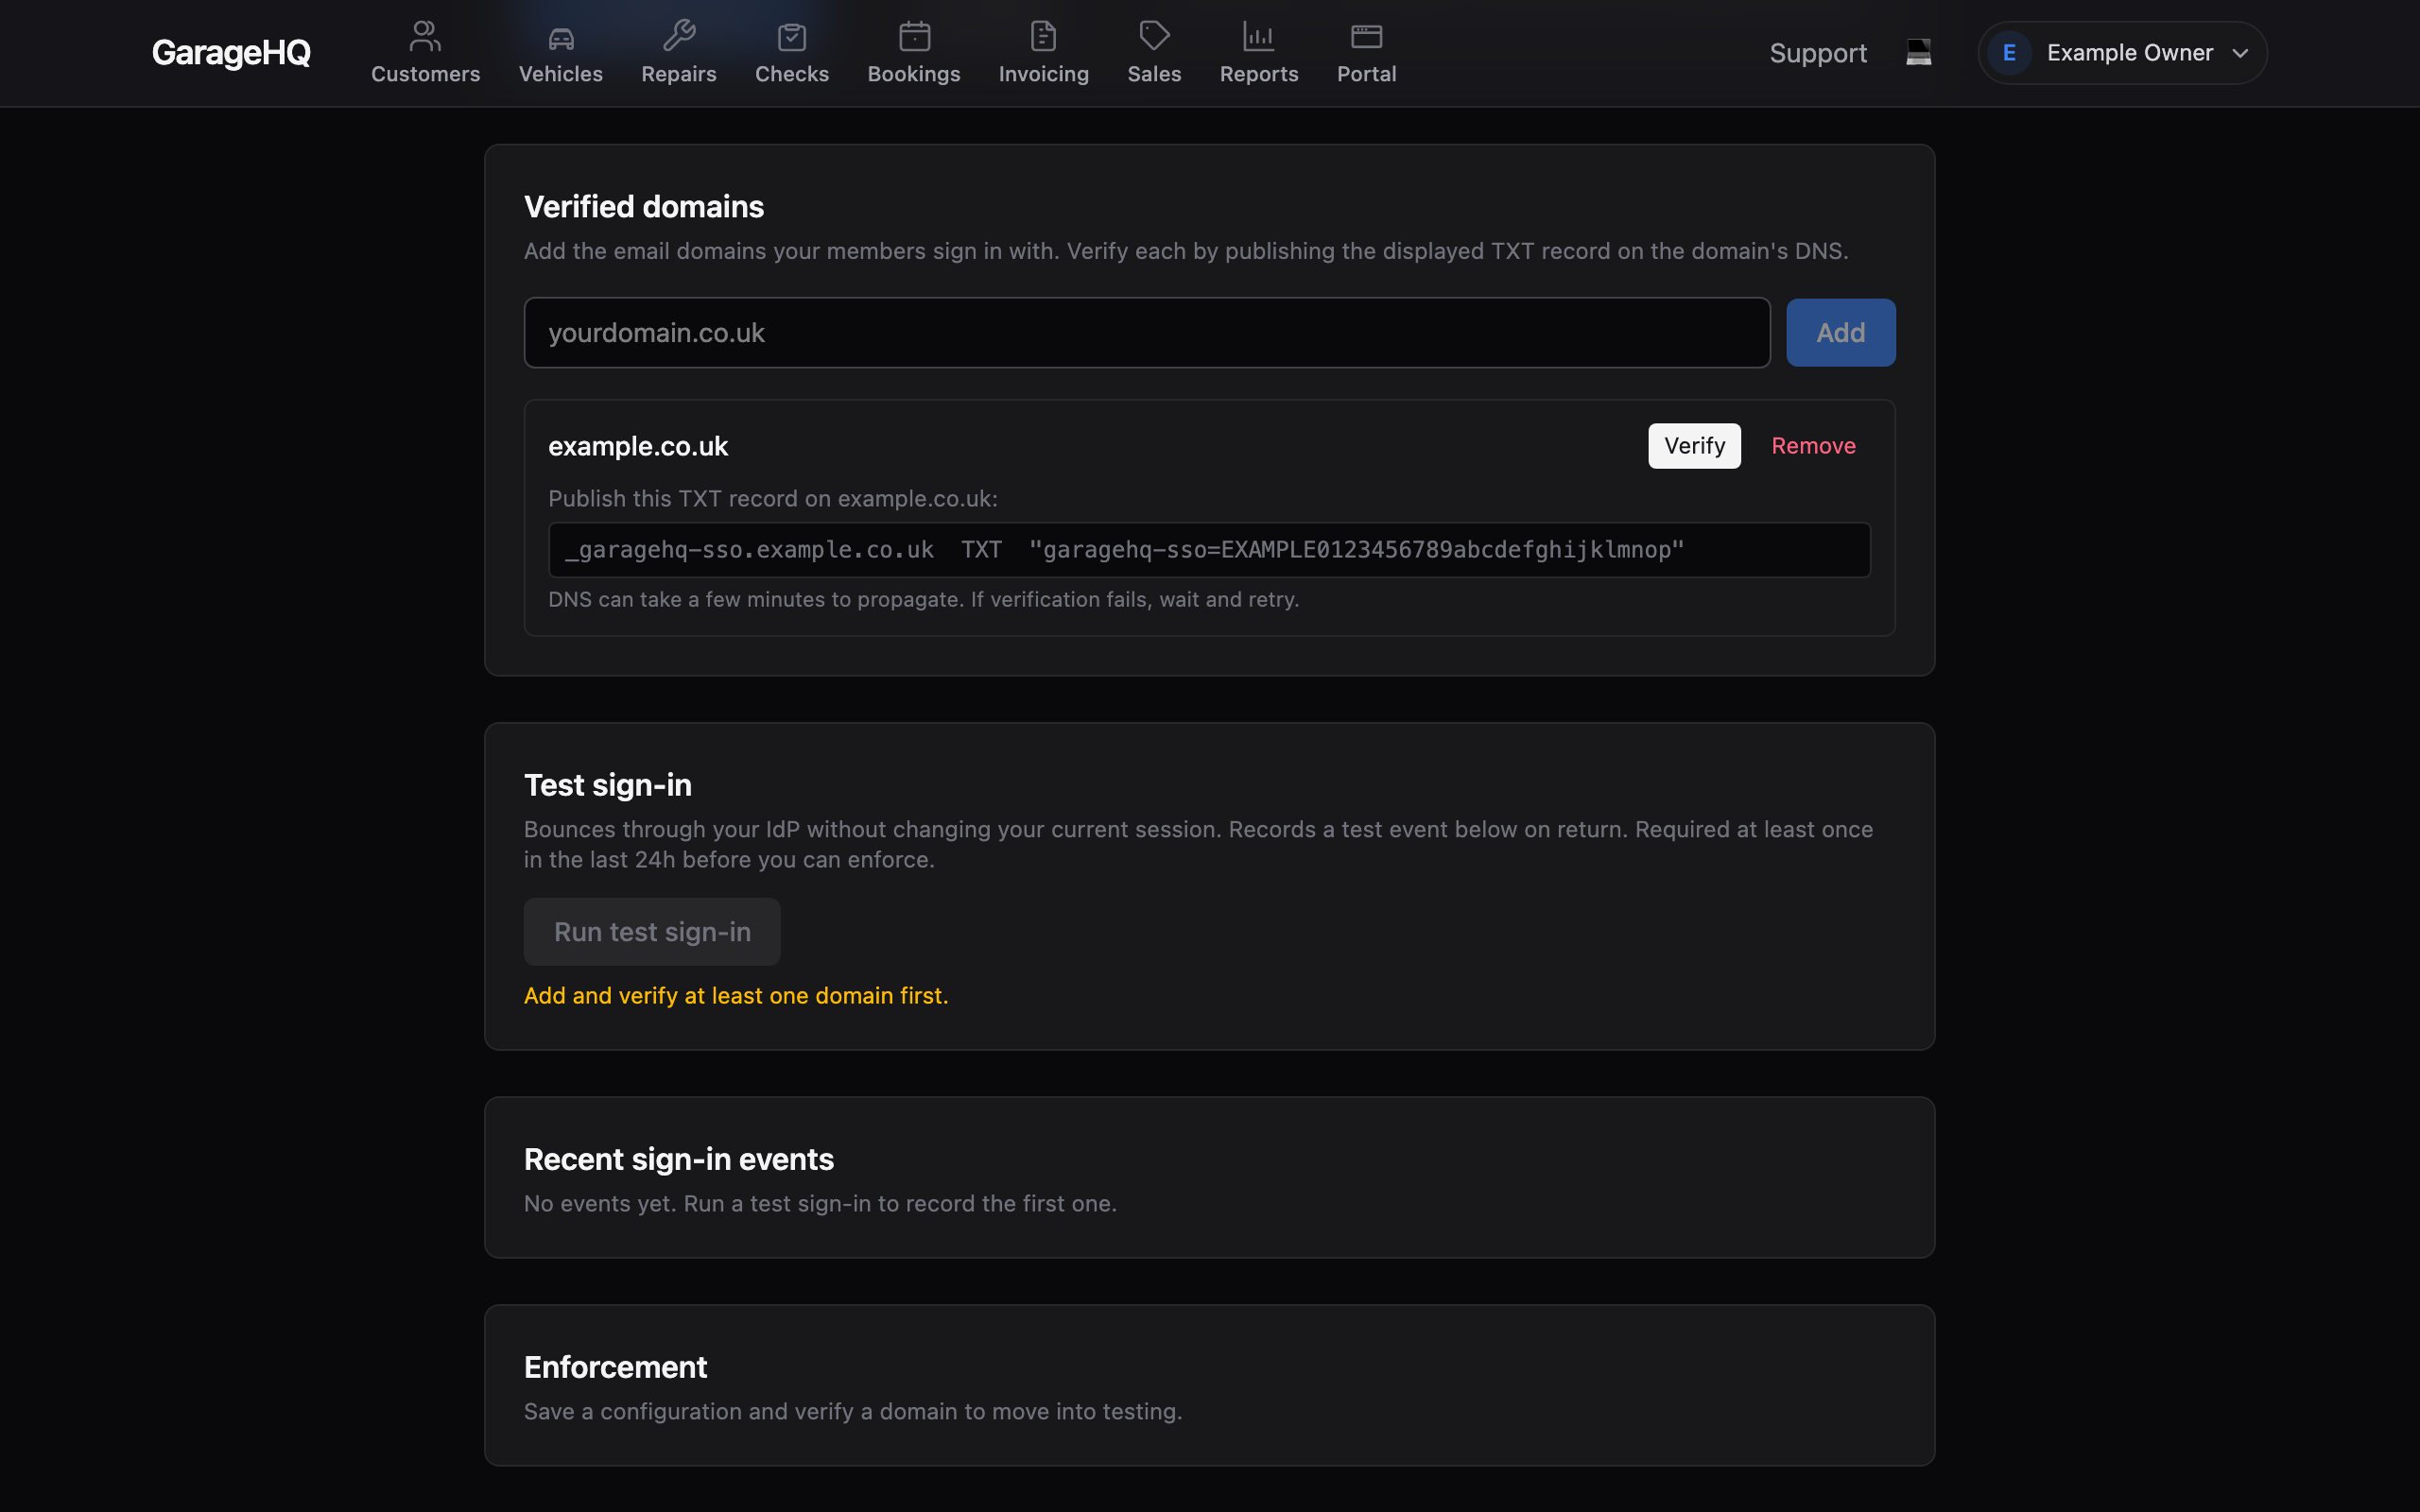Open the Reports chart icon
The image size is (2420, 1512).
(1258, 37)
